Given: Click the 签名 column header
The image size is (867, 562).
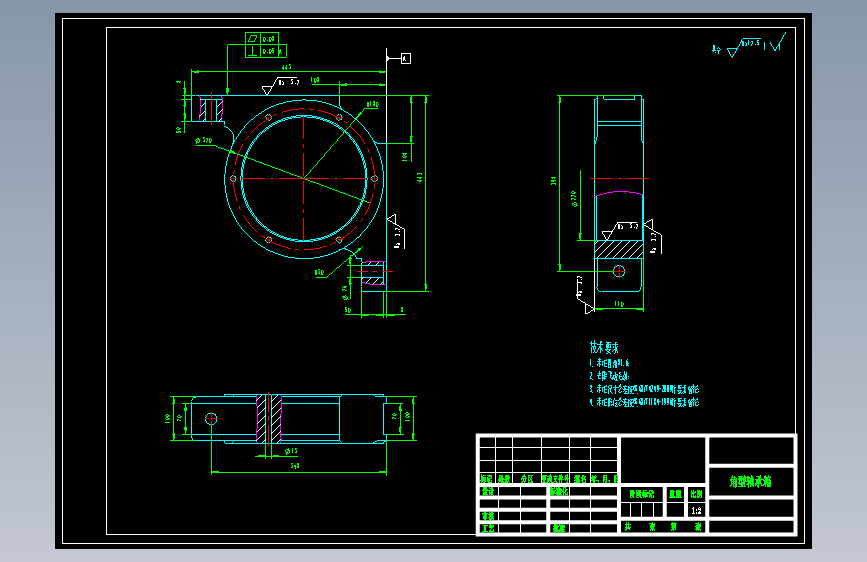Looking at the screenshot, I should click(x=579, y=478).
